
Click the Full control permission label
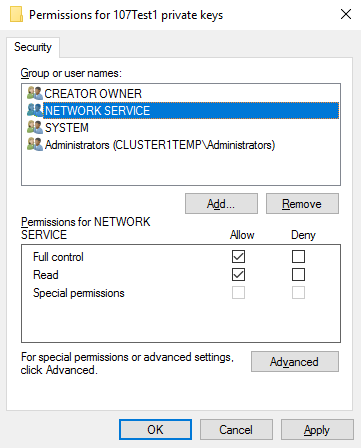[58, 257]
